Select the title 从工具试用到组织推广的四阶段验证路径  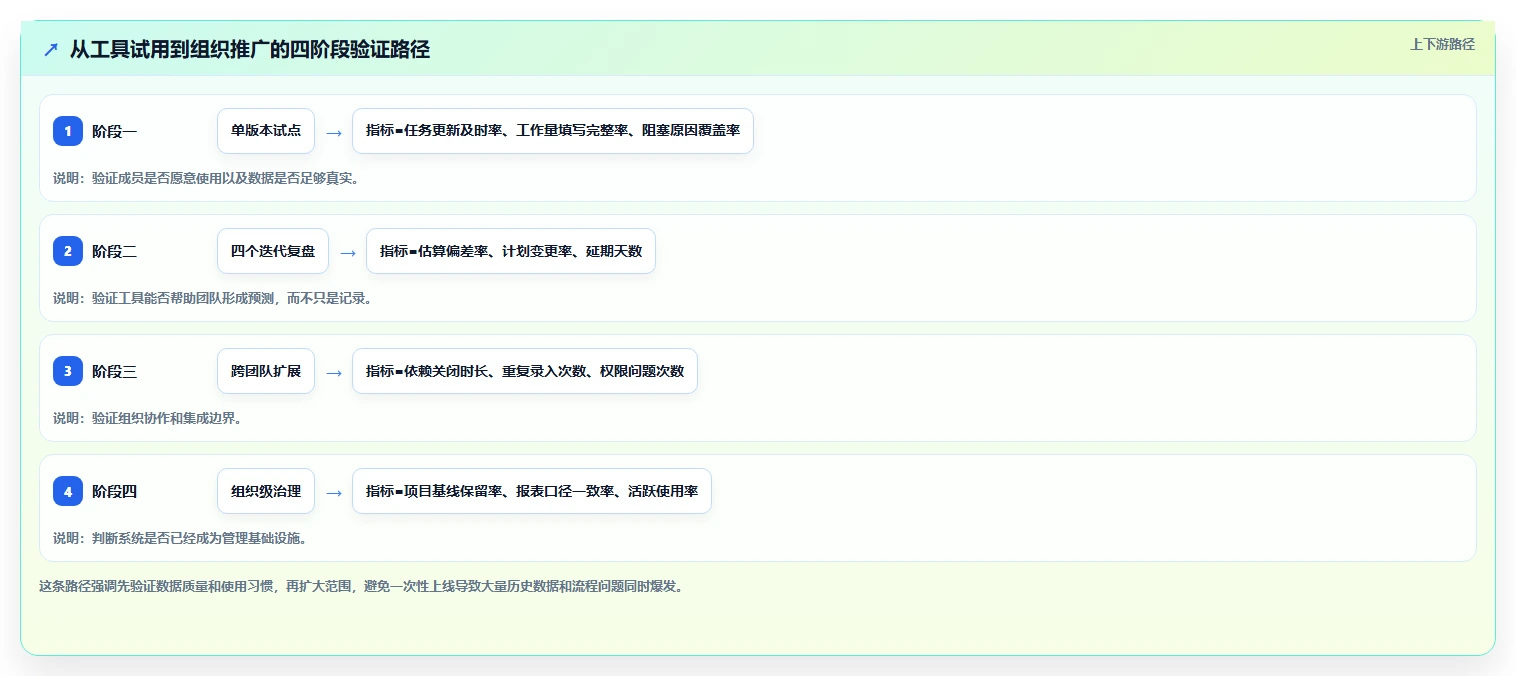[x=250, y=49]
